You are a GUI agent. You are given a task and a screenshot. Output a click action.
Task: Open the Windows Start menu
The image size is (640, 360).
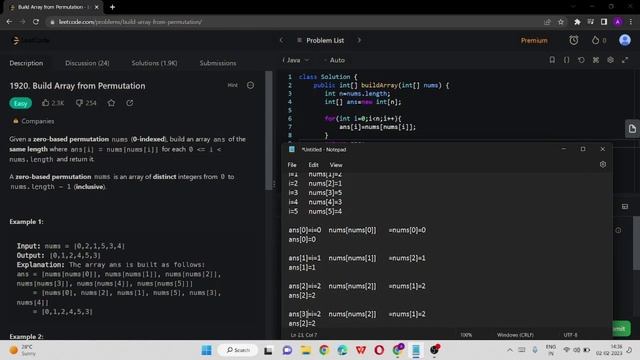click(x=207, y=350)
